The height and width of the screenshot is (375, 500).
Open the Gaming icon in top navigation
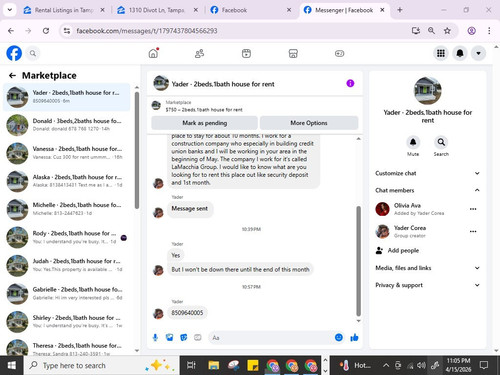(x=339, y=53)
